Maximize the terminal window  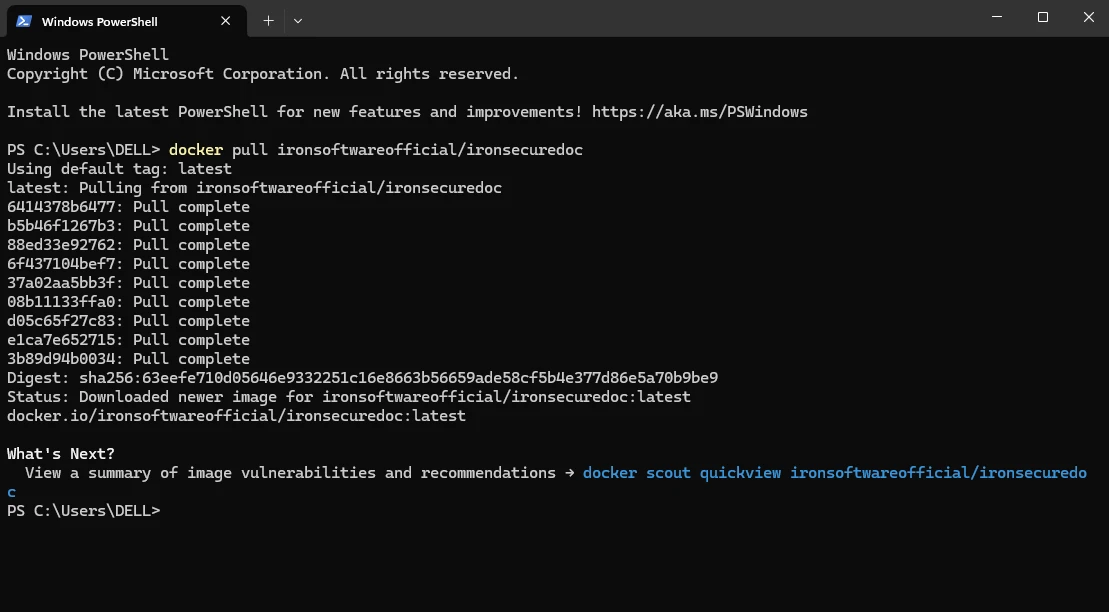[x=1043, y=17]
